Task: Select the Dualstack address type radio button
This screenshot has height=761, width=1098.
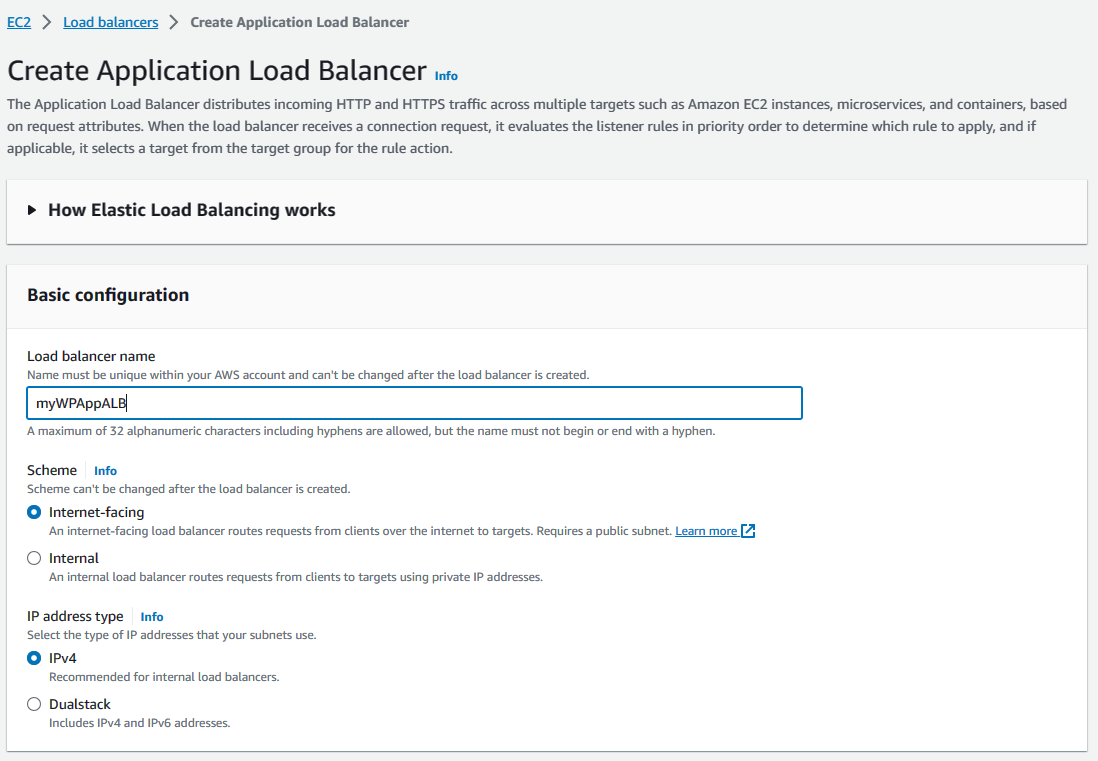Action: [x=34, y=704]
